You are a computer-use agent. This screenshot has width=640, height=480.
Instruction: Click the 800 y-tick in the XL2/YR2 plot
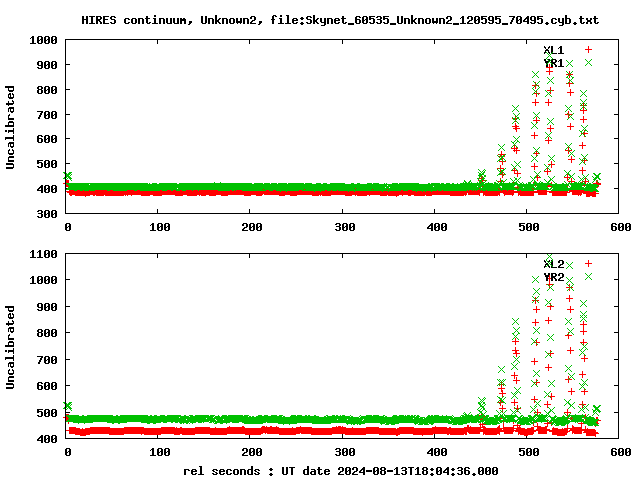47,333
